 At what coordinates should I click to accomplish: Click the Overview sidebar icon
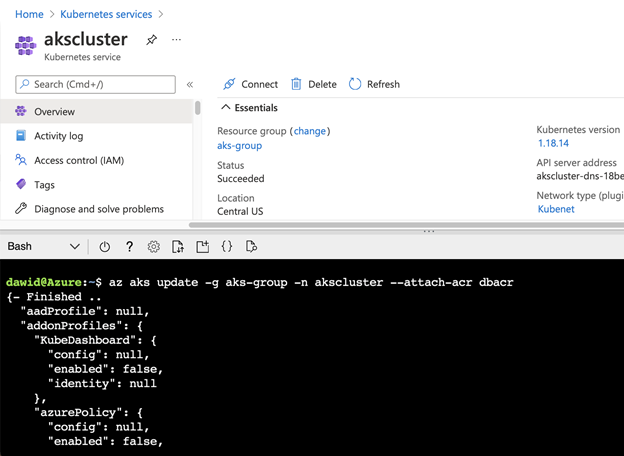tap(21, 111)
